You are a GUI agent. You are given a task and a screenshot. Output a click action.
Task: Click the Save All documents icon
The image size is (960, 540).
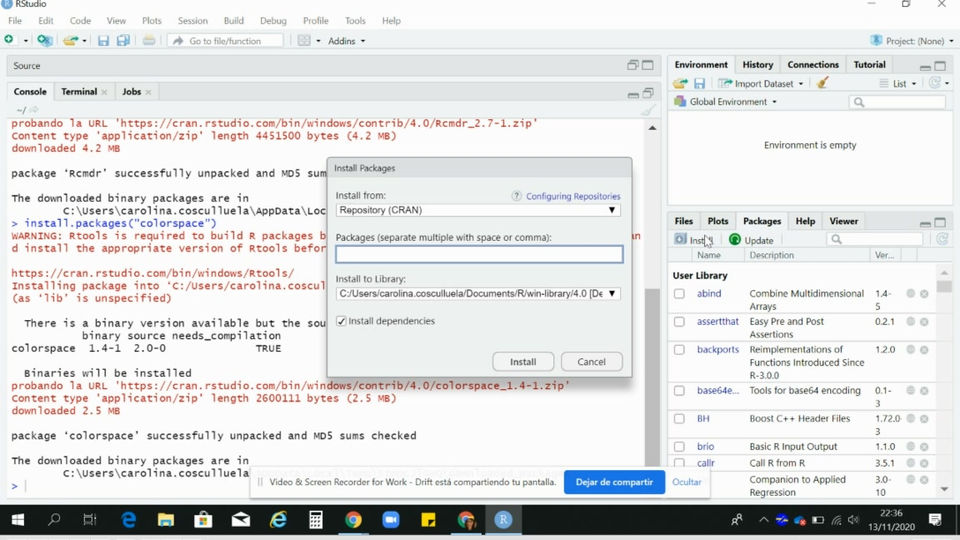pos(123,40)
